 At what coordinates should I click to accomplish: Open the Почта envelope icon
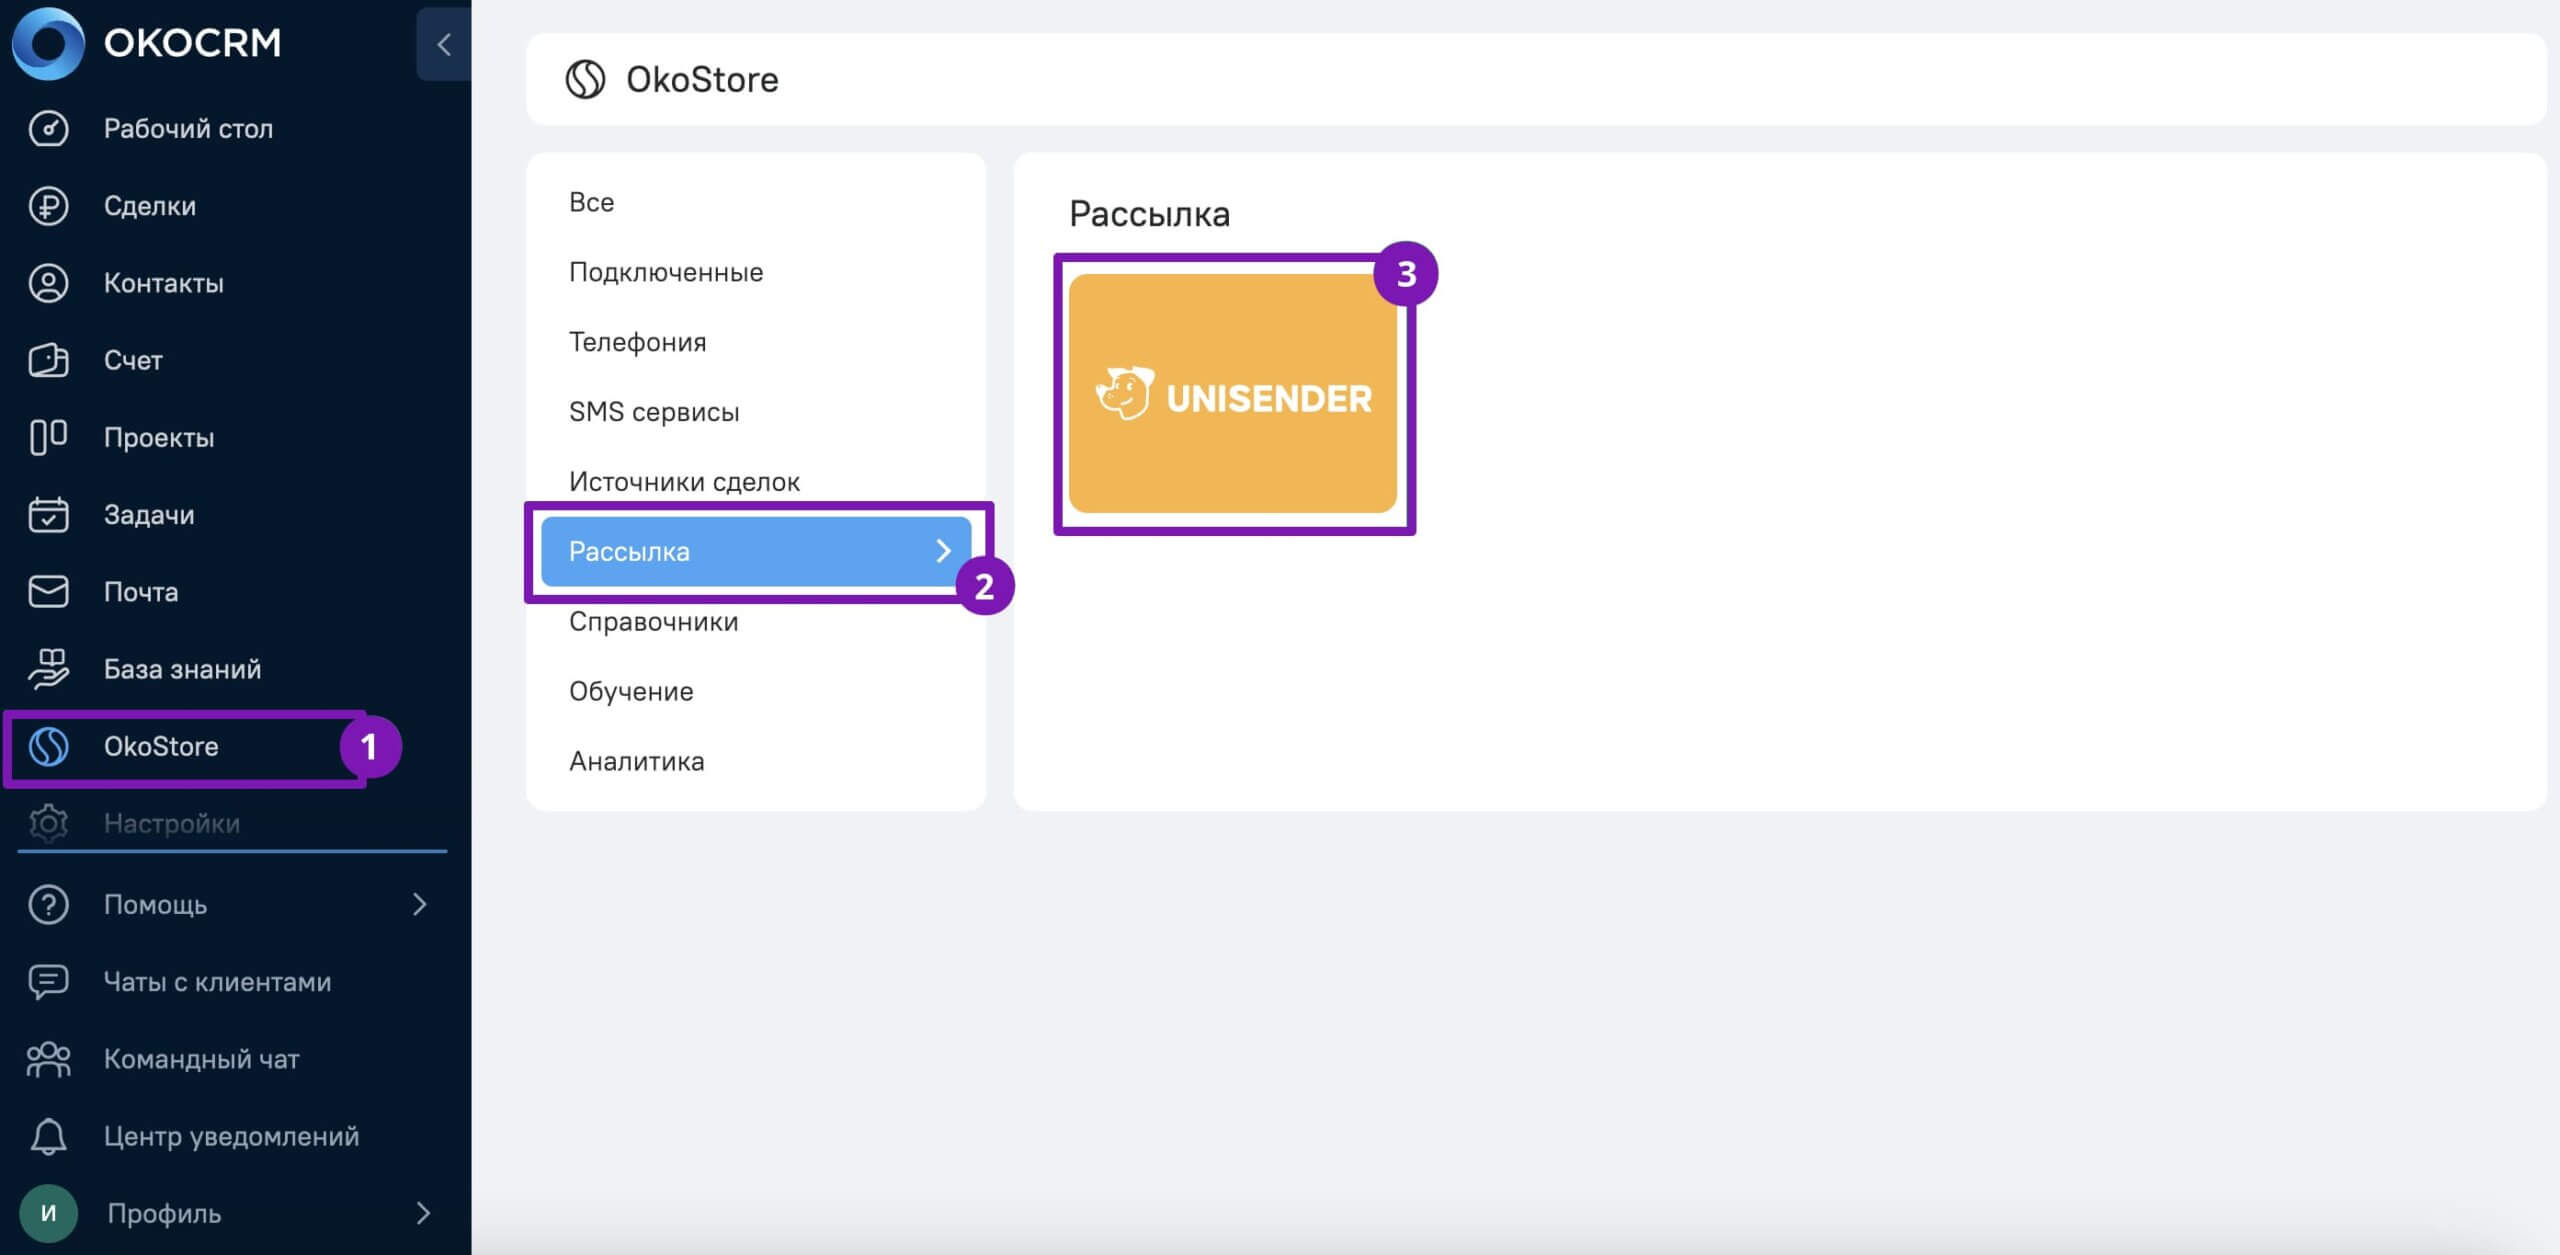[48, 591]
